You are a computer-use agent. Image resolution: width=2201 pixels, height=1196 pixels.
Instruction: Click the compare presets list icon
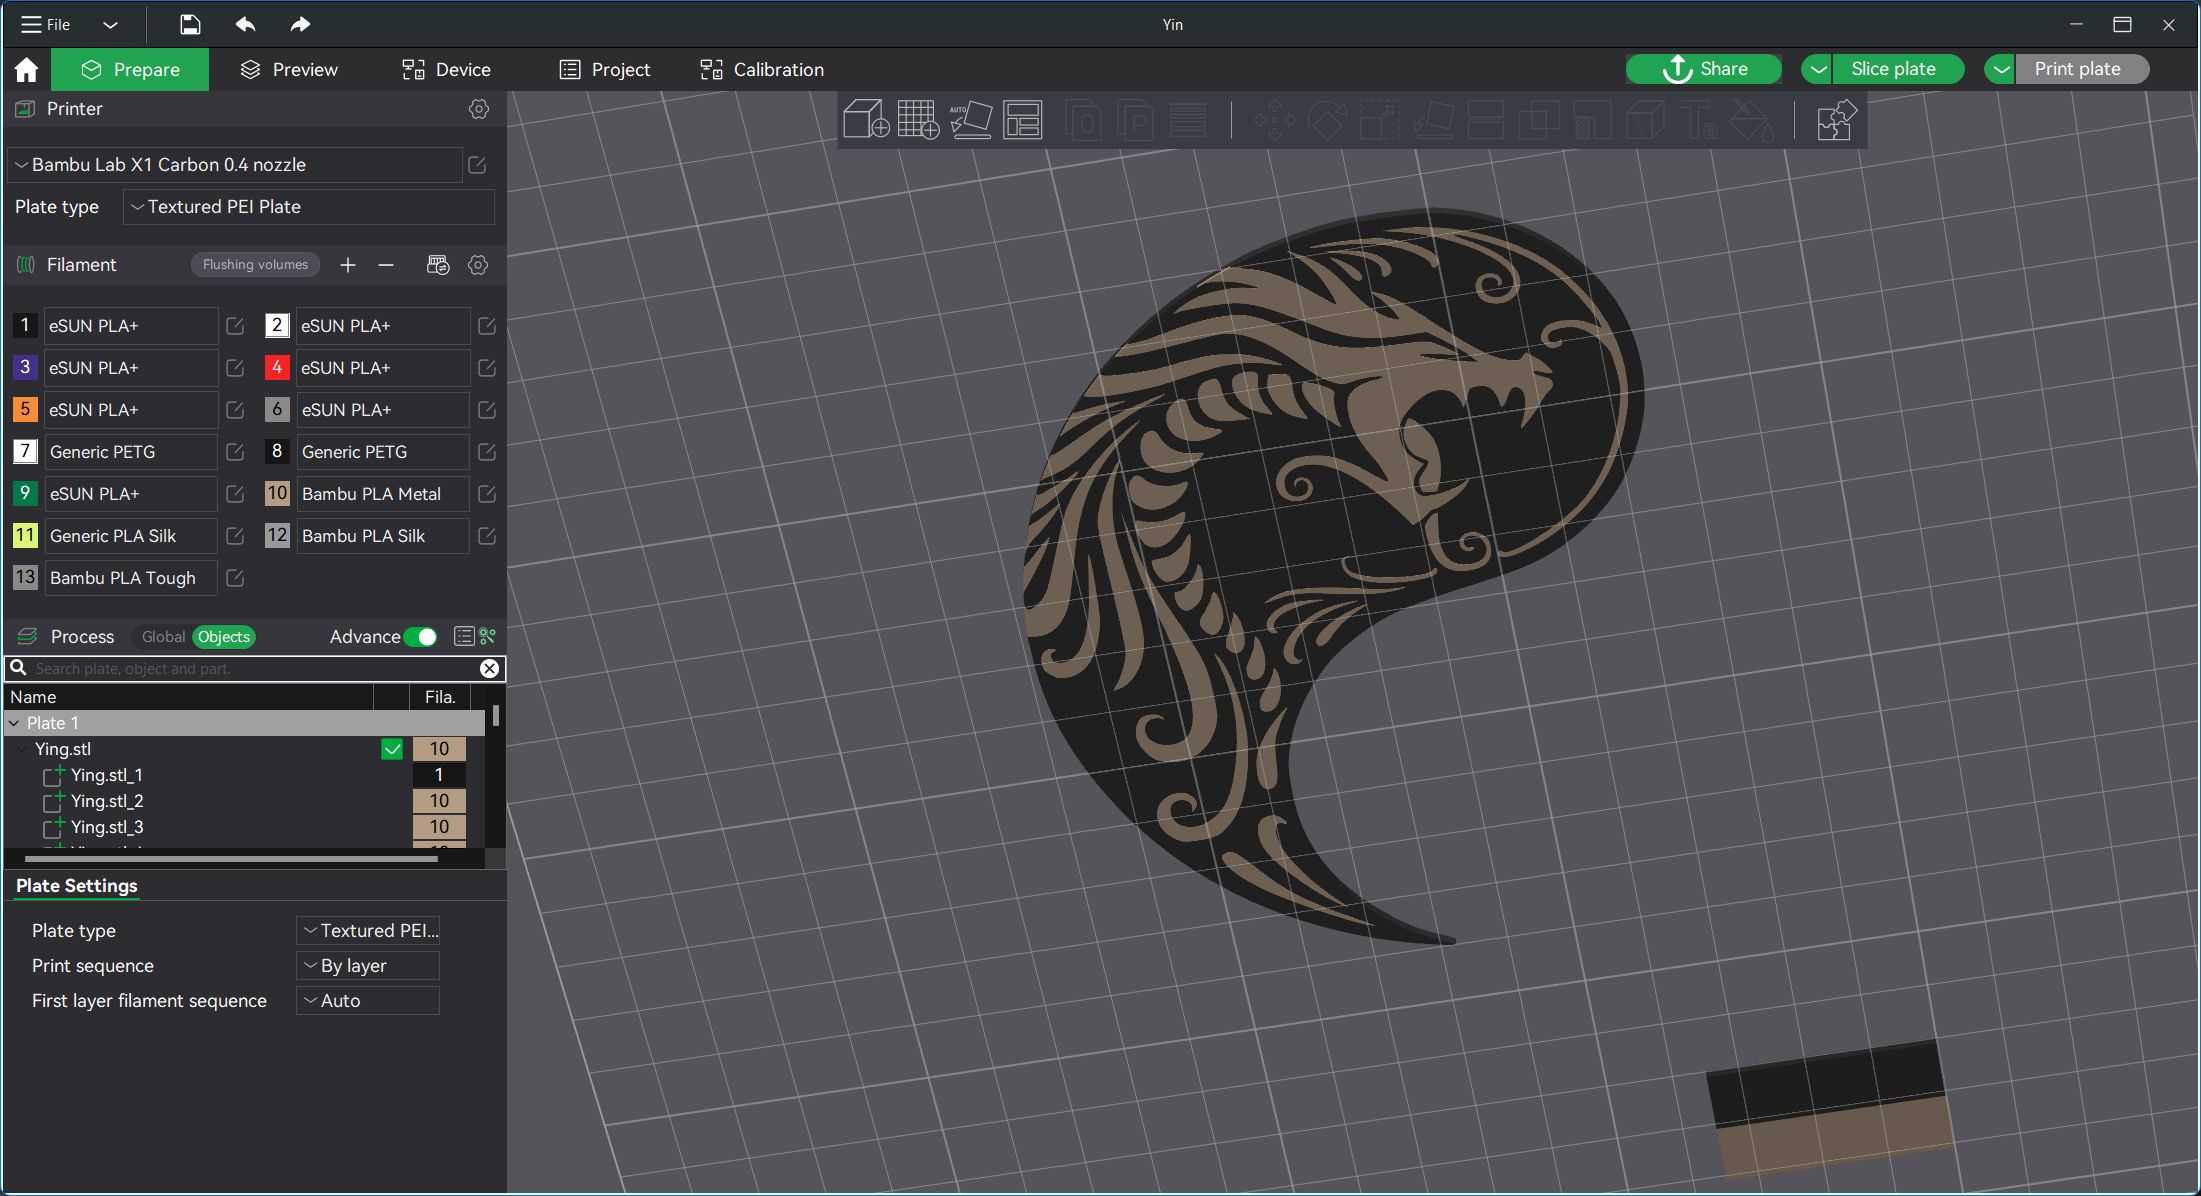[x=464, y=637]
